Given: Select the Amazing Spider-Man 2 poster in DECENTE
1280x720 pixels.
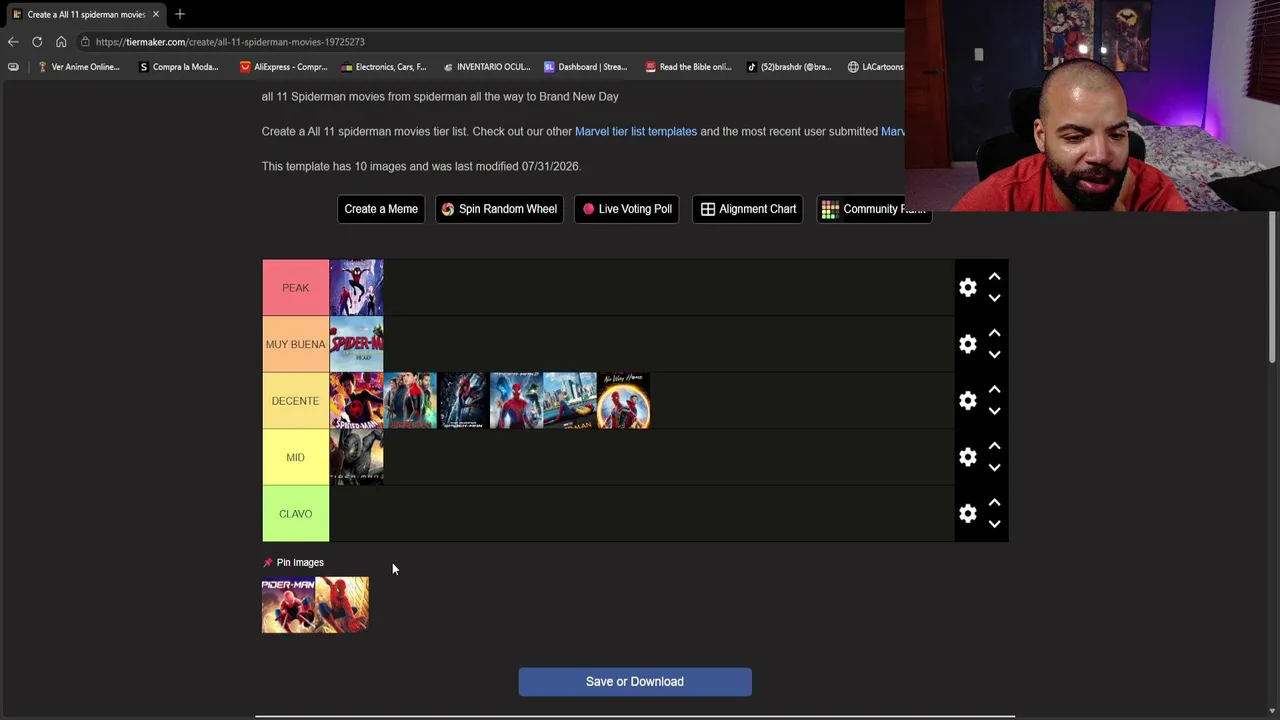Looking at the screenshot, I should [x=517, y=401].
